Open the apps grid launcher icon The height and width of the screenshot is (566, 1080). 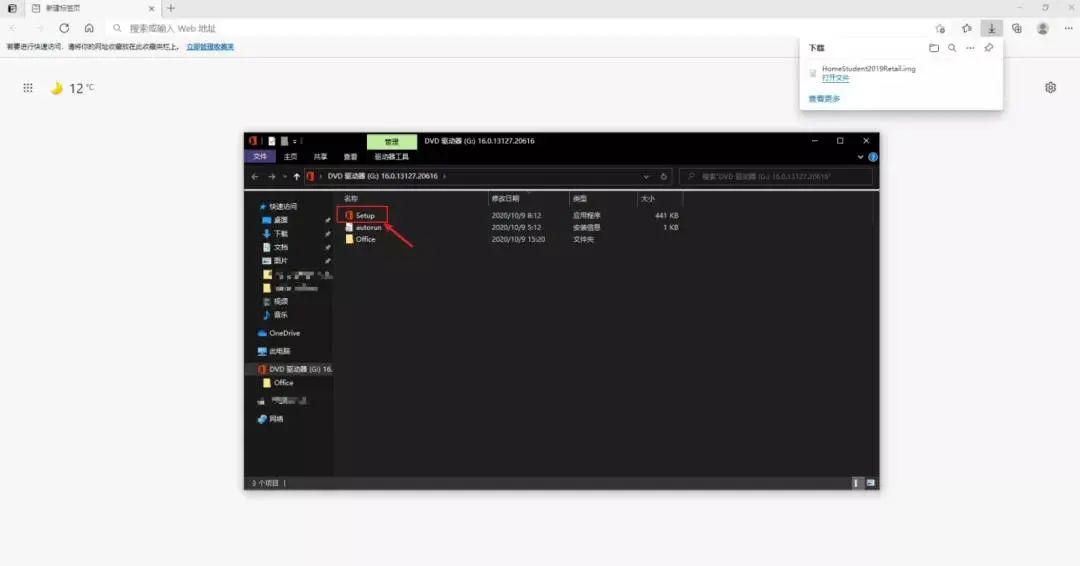pyautogui.click(x=28, y=87)
